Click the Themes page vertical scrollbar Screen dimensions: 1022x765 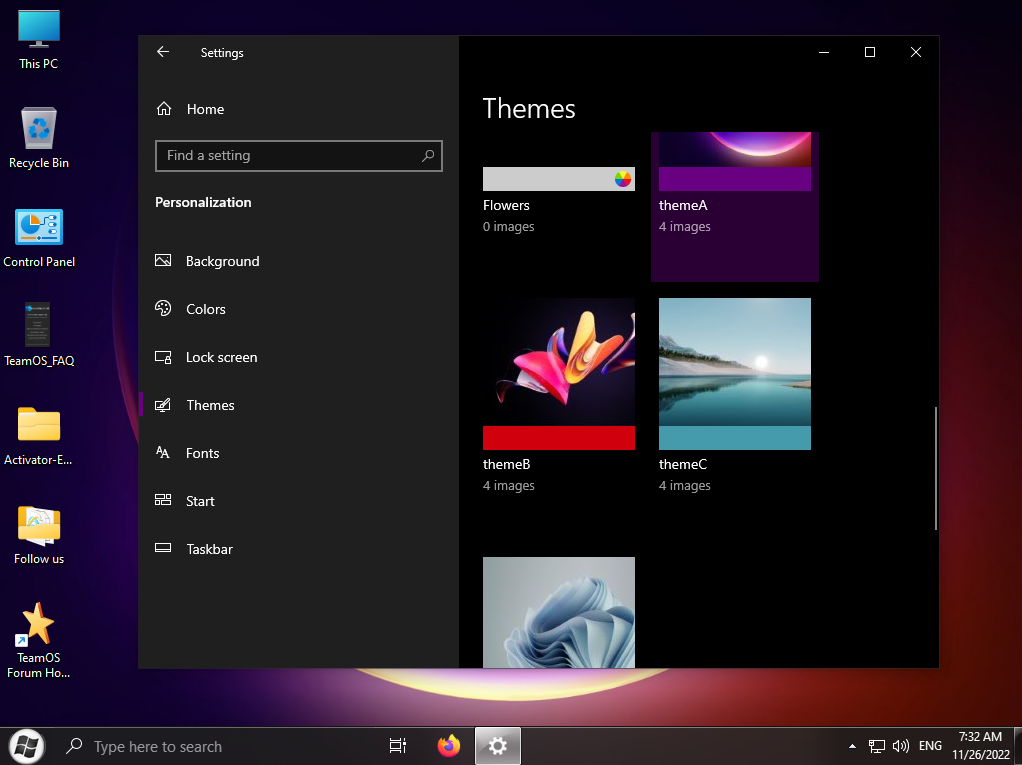pos(935,467)
